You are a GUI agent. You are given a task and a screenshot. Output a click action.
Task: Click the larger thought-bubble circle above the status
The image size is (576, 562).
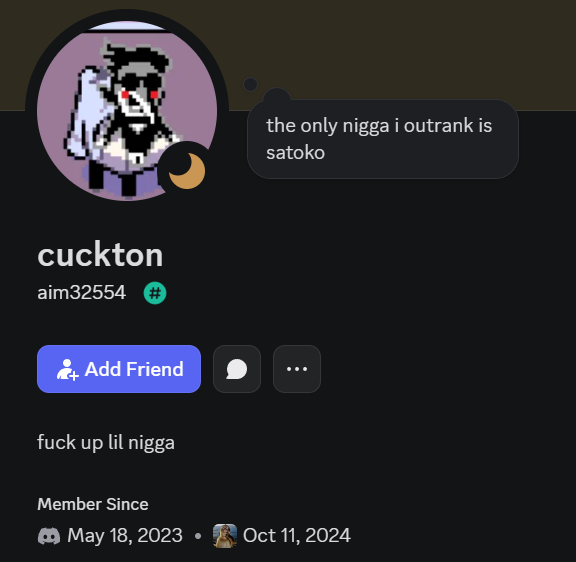(x=277, y=97)
